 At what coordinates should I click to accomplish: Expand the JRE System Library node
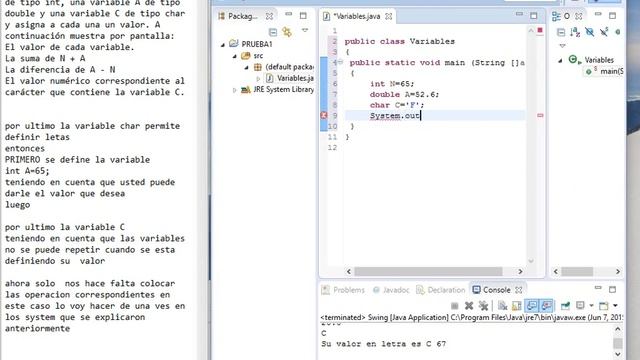(x=235, y=90)
